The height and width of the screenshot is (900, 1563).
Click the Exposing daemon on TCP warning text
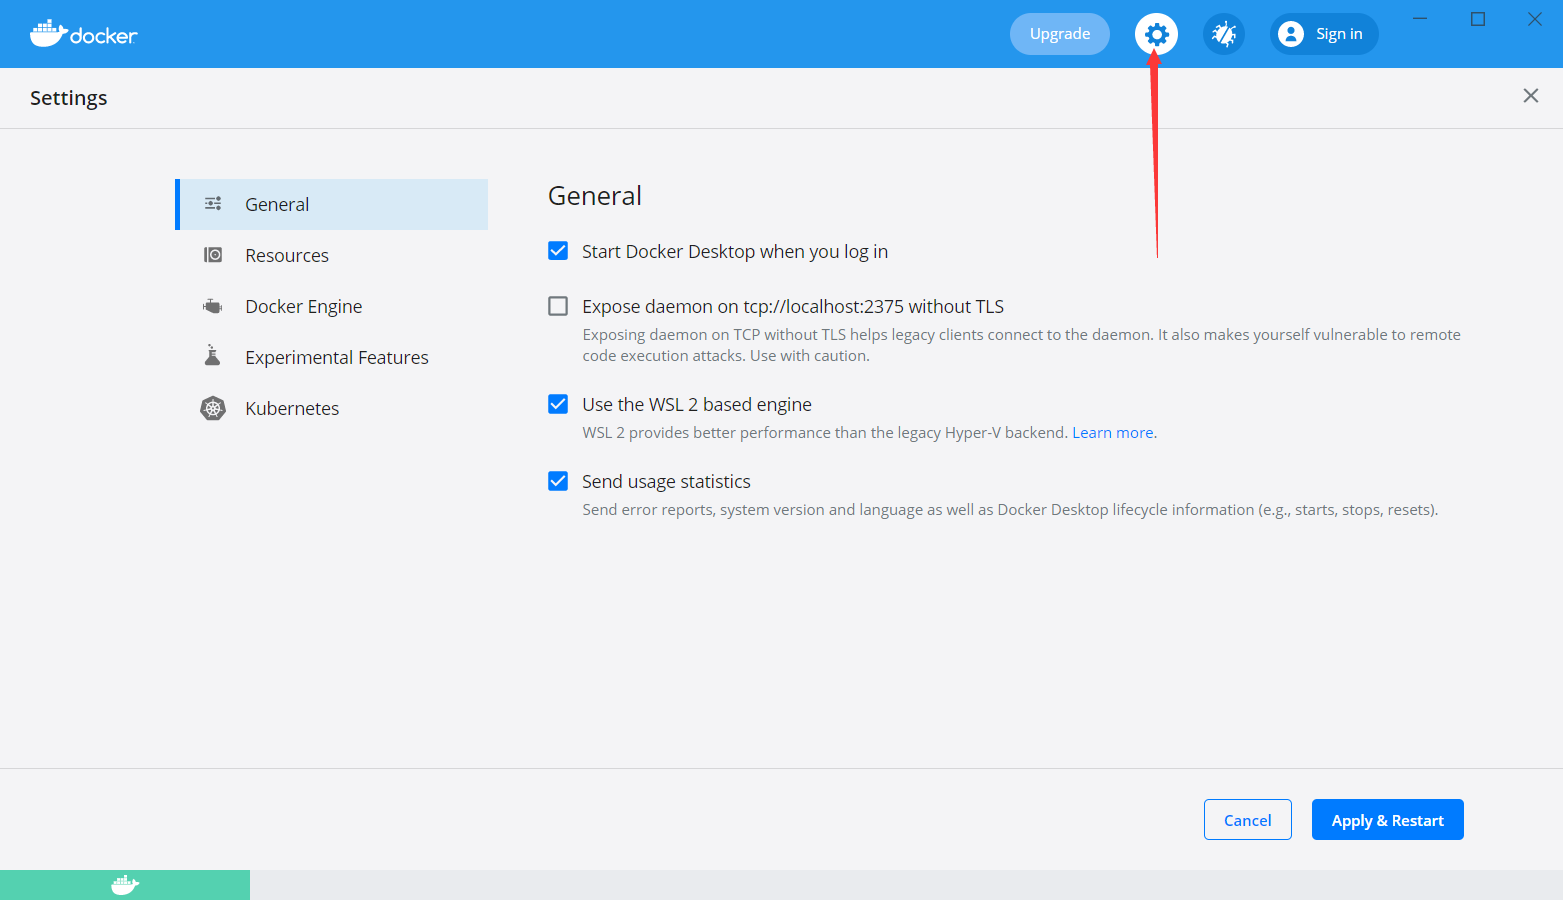[1021, 345]
